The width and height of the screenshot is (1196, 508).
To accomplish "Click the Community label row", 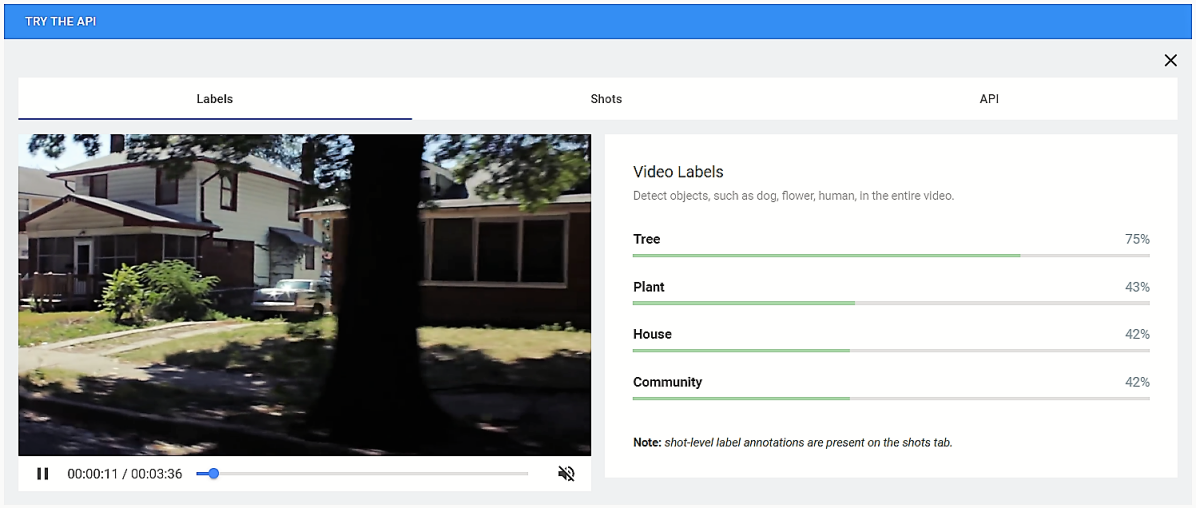I will click(x=891, y=387).
